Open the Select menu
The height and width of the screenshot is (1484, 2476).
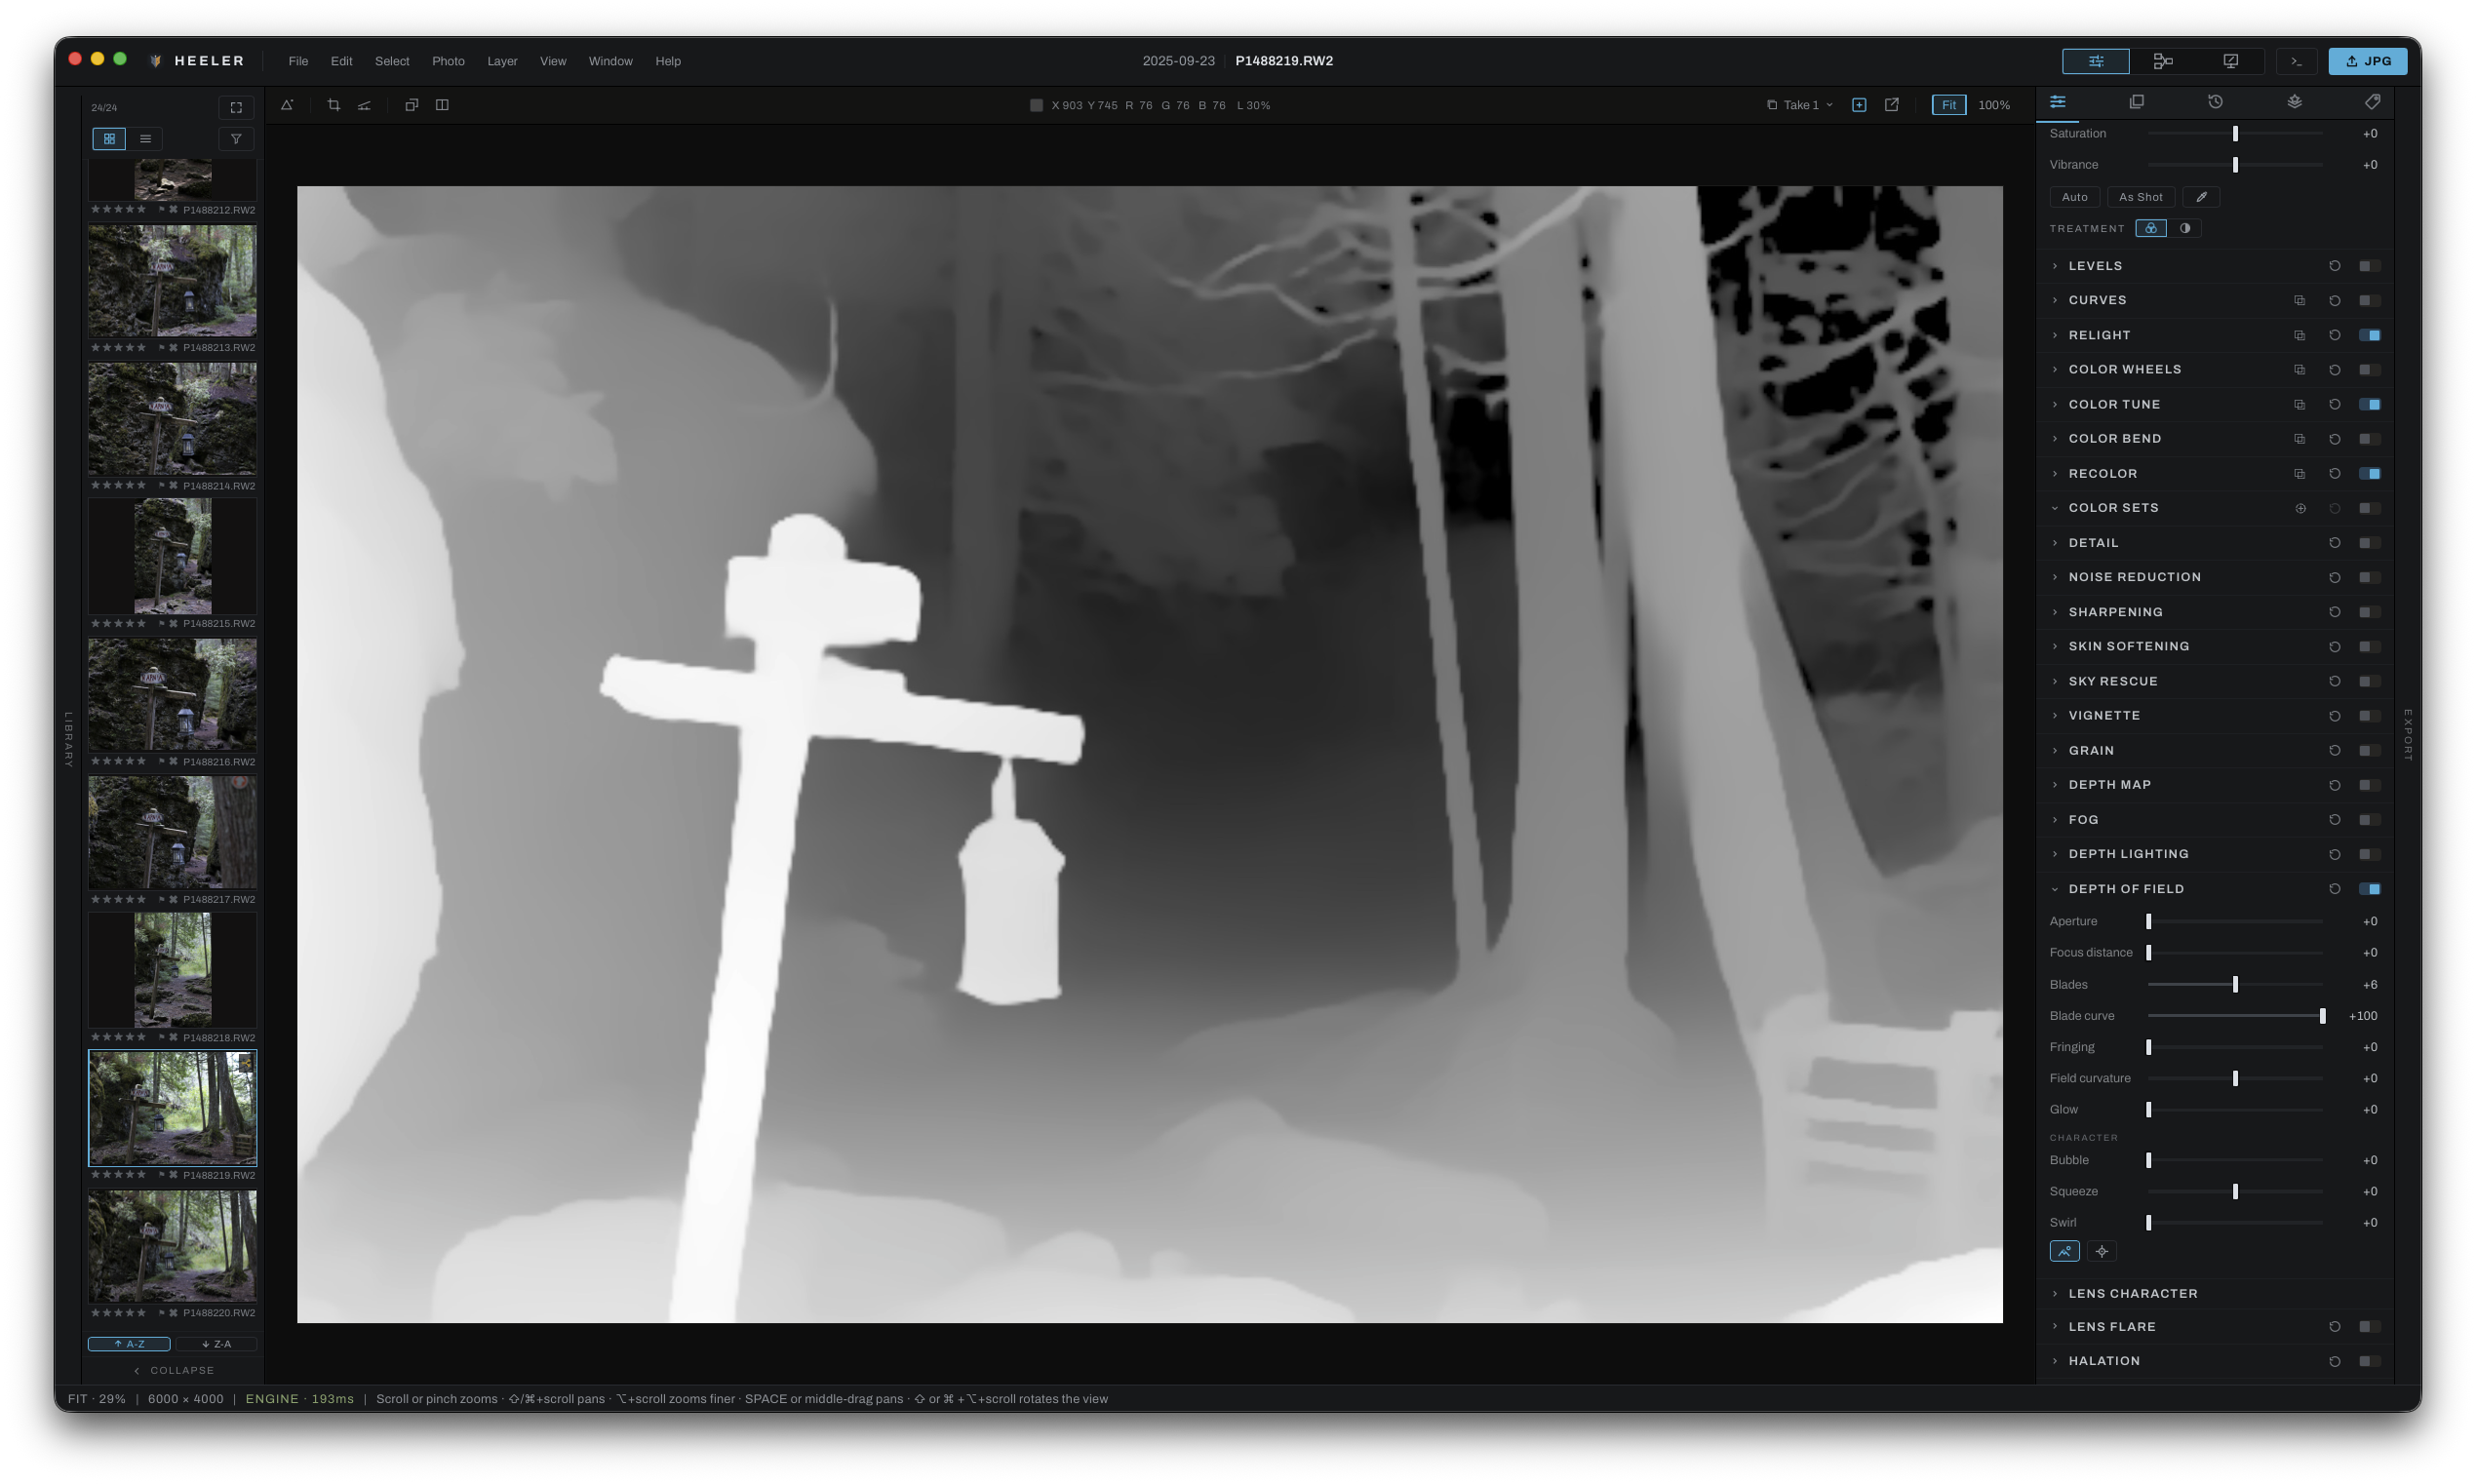coord(392,61)
